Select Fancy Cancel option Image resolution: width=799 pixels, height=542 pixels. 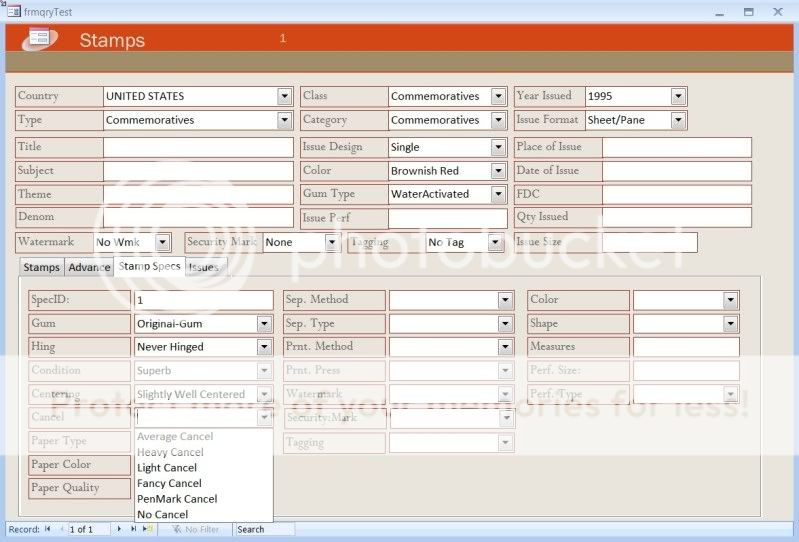coord(204,483)
